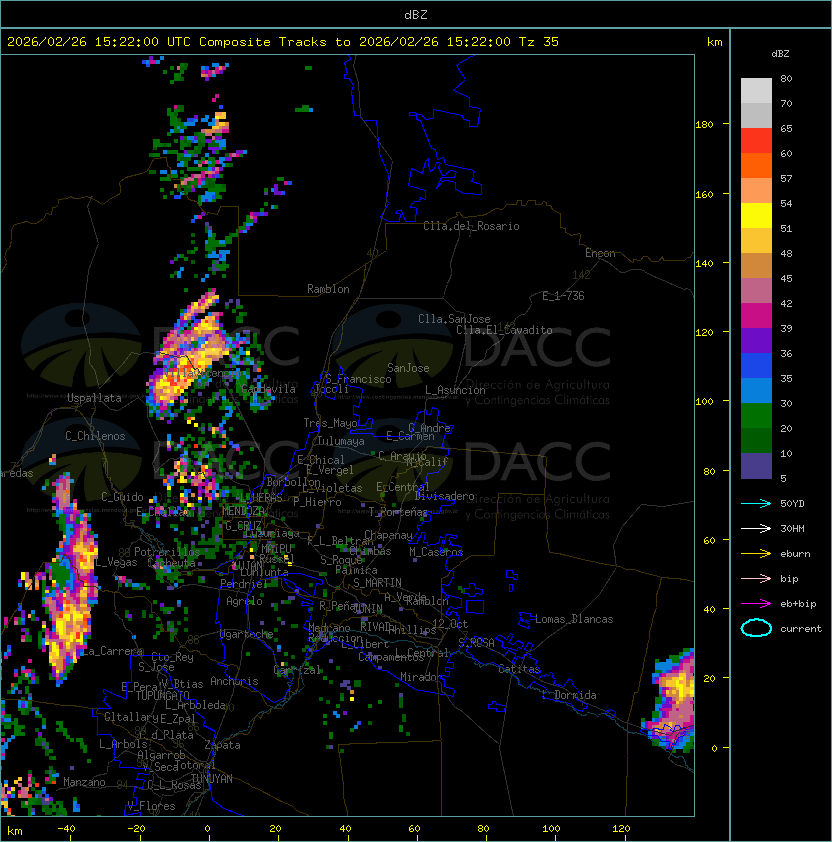Click the 'Tulumaya' place label
Screen dimensions: 832x842
(x=341, y=441)
